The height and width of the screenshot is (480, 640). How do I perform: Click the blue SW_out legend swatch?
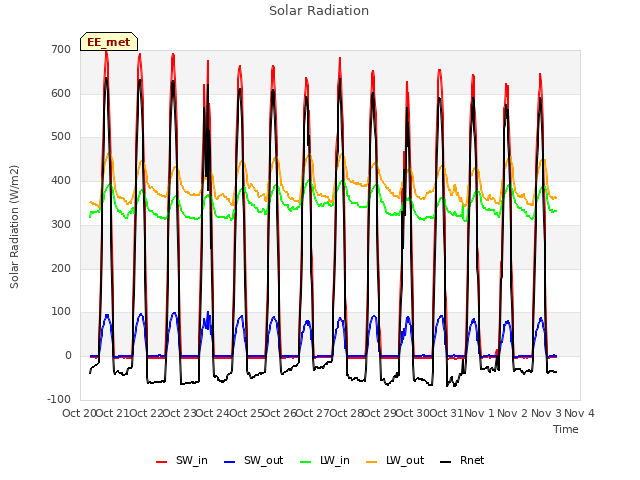coord(230,462)
